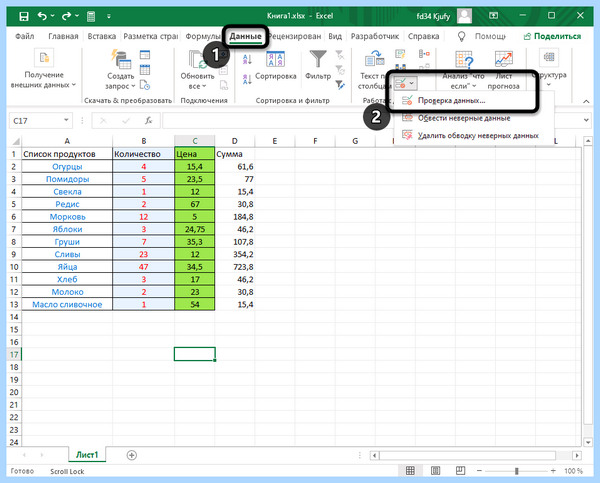Screen dimensions: 600x483
Task: Open the Name Box dropdown
Action: click(x=66, y=120)
